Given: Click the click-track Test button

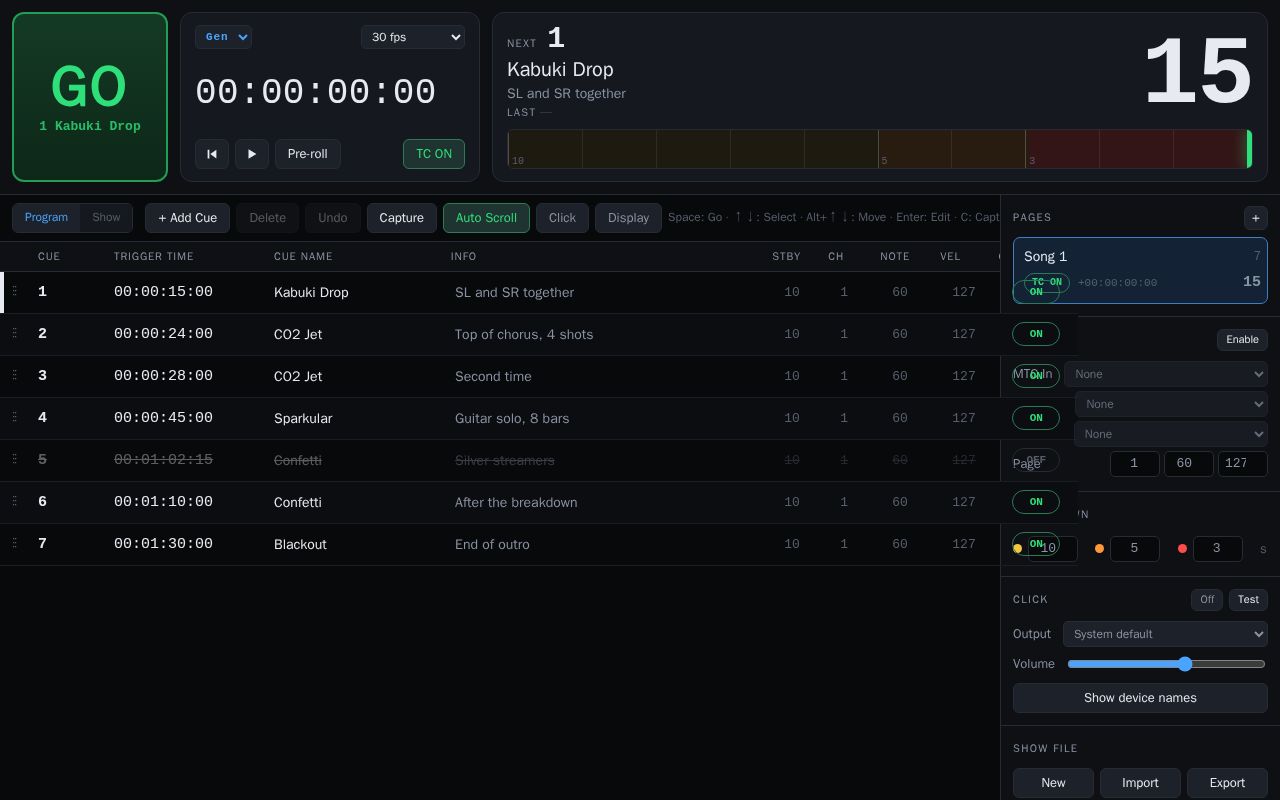Looking at the screenshot, I should [x=1248, y=600].
